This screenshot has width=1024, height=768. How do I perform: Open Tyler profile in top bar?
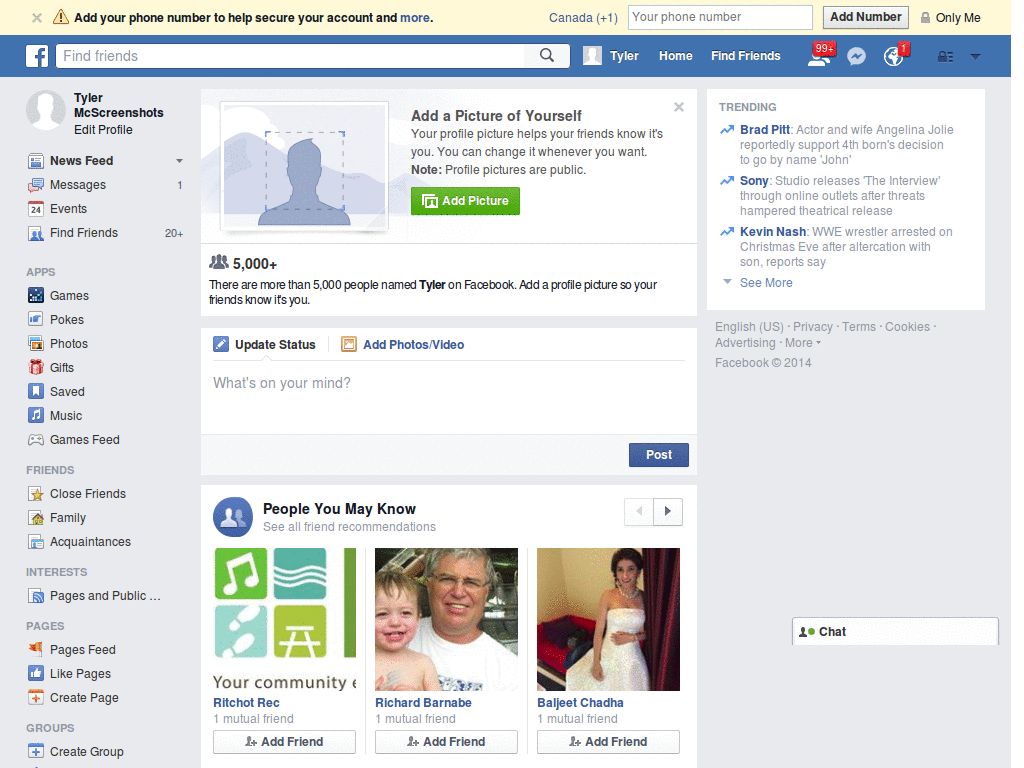coord(611,56)
